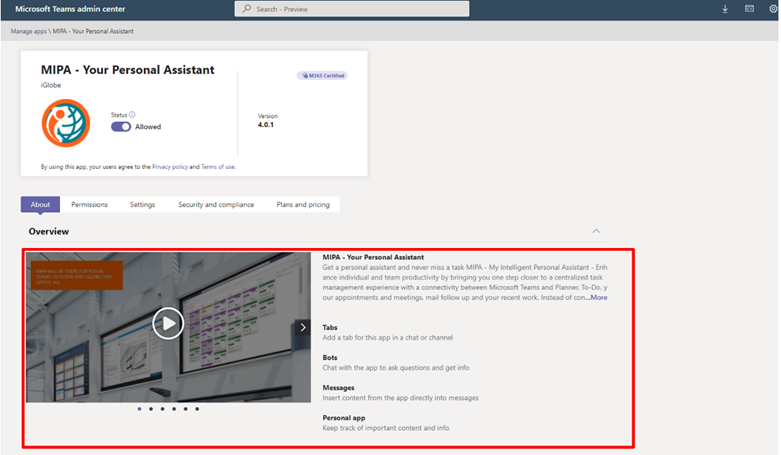Focus the Search - Preview field
This screenshot has width=781, height=455.
352,8
